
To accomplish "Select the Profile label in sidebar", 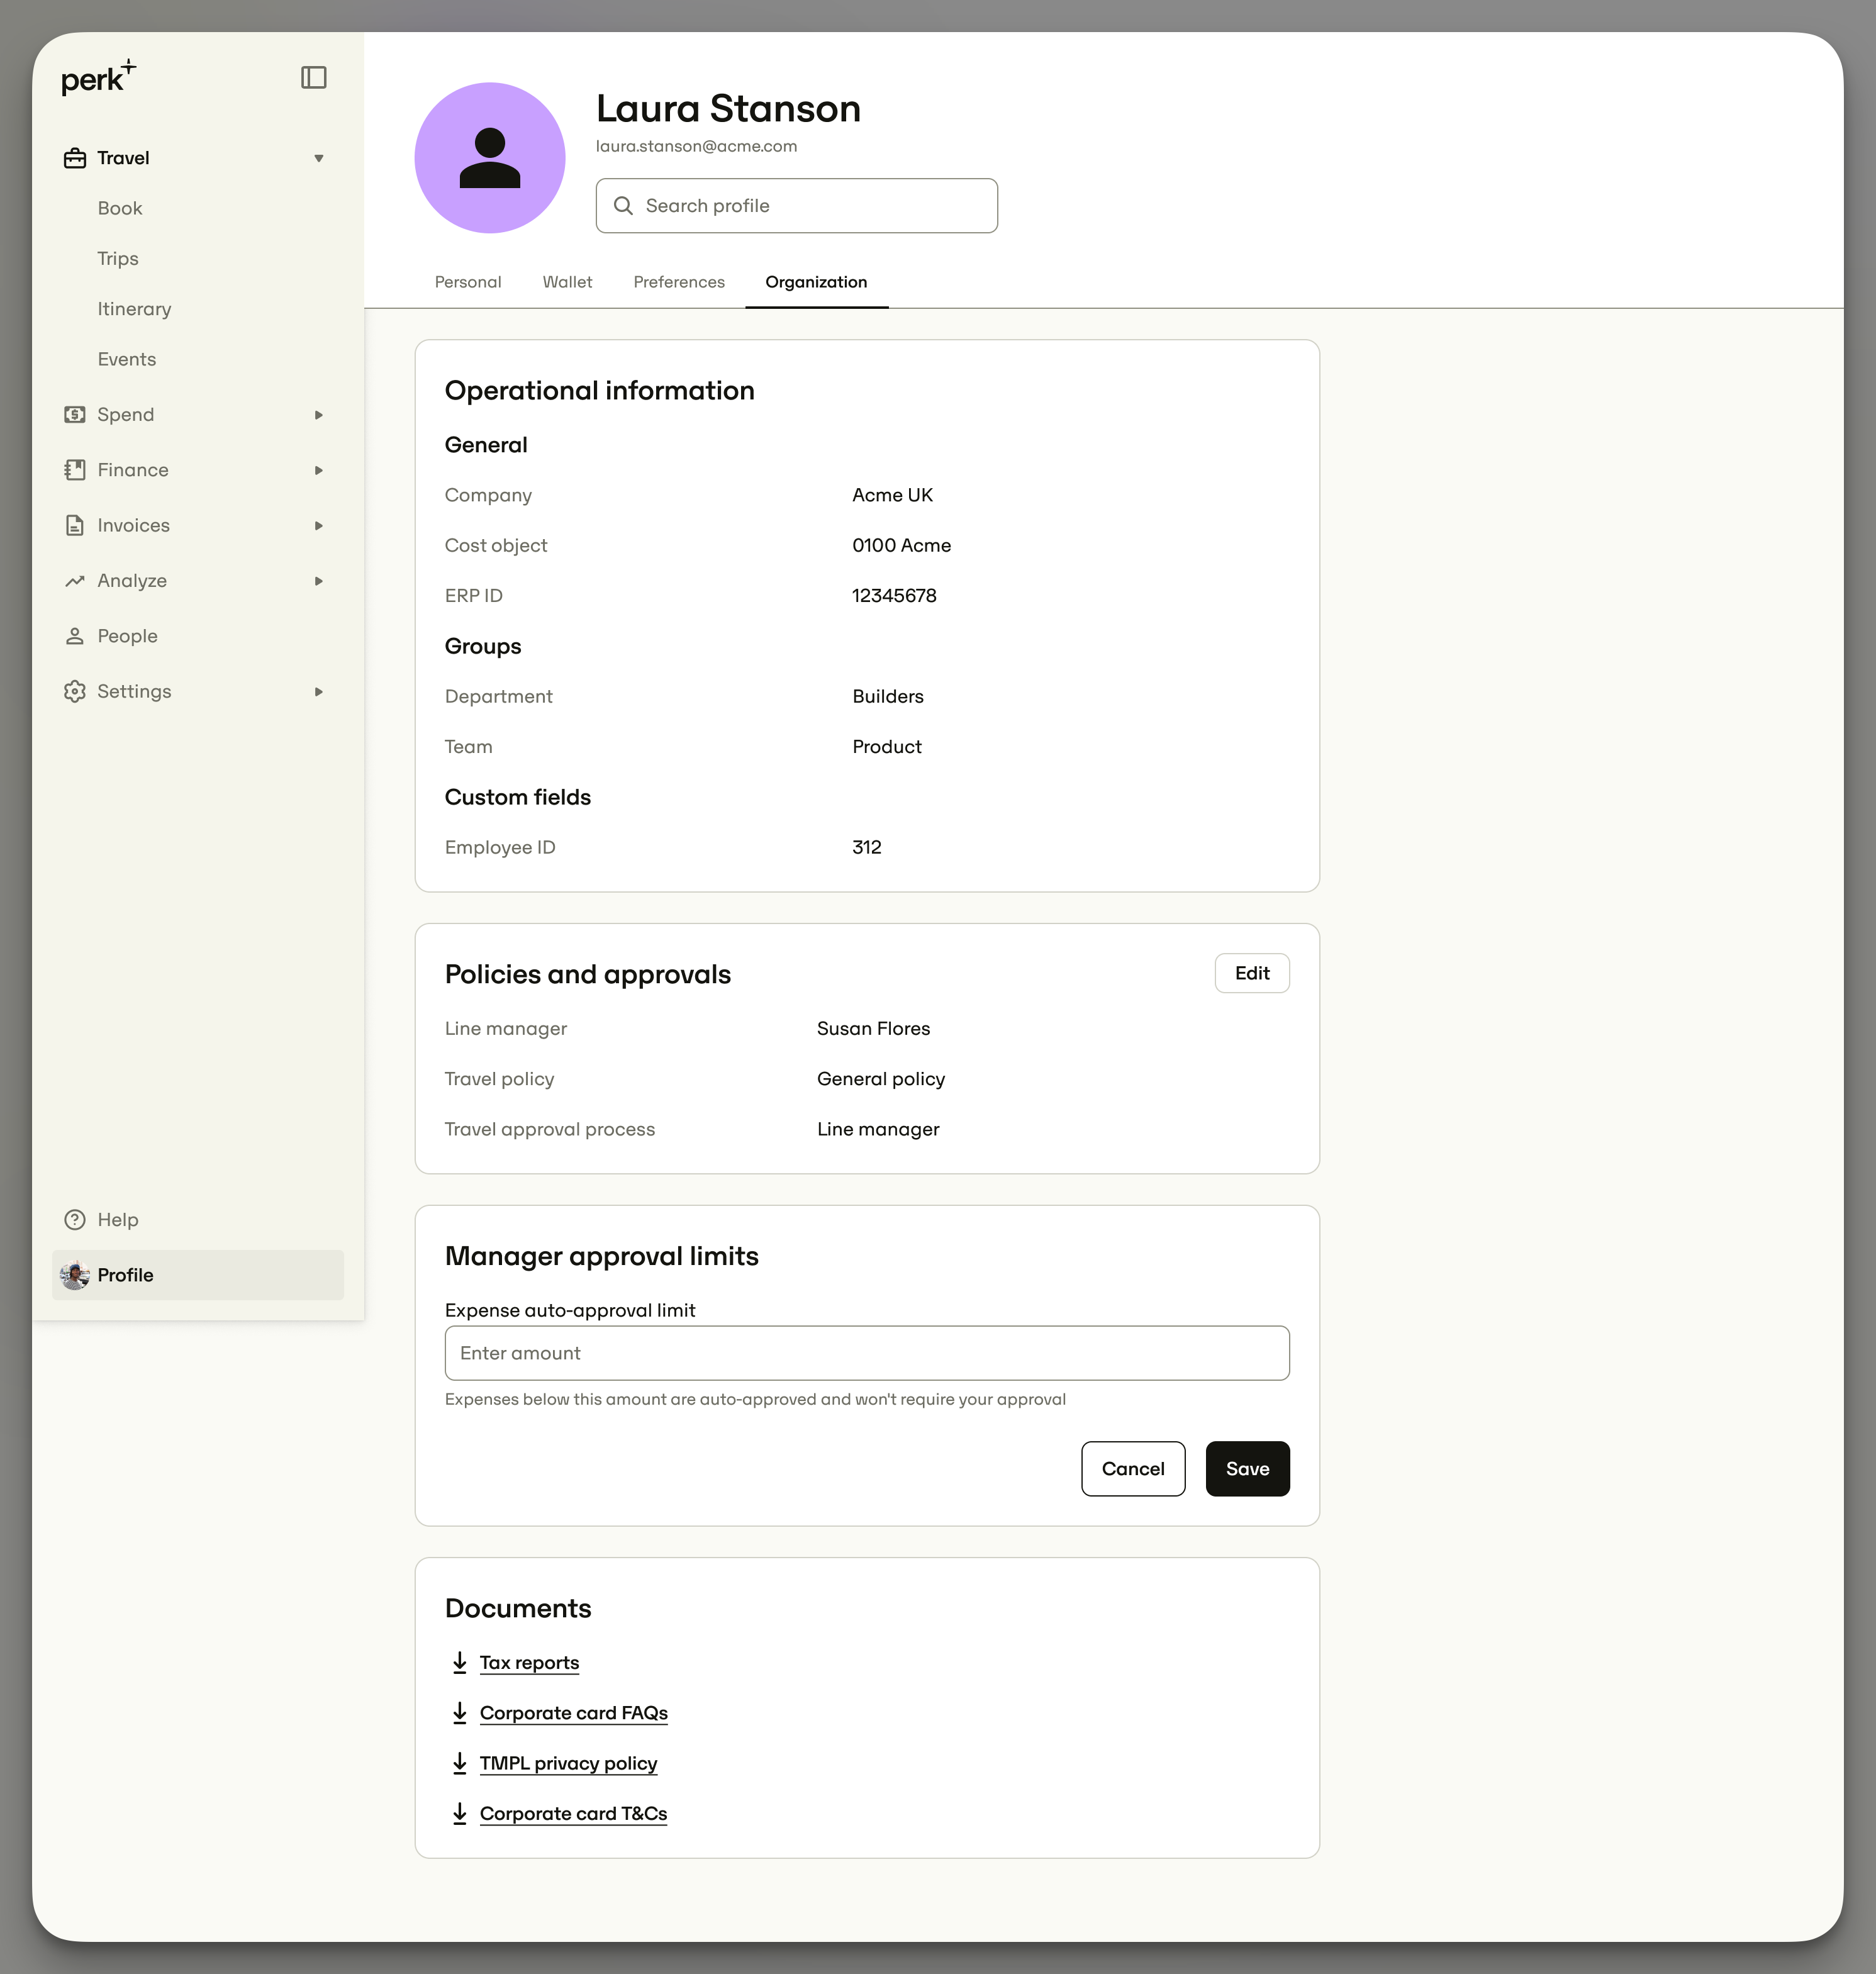I will tap(126, 1275).
